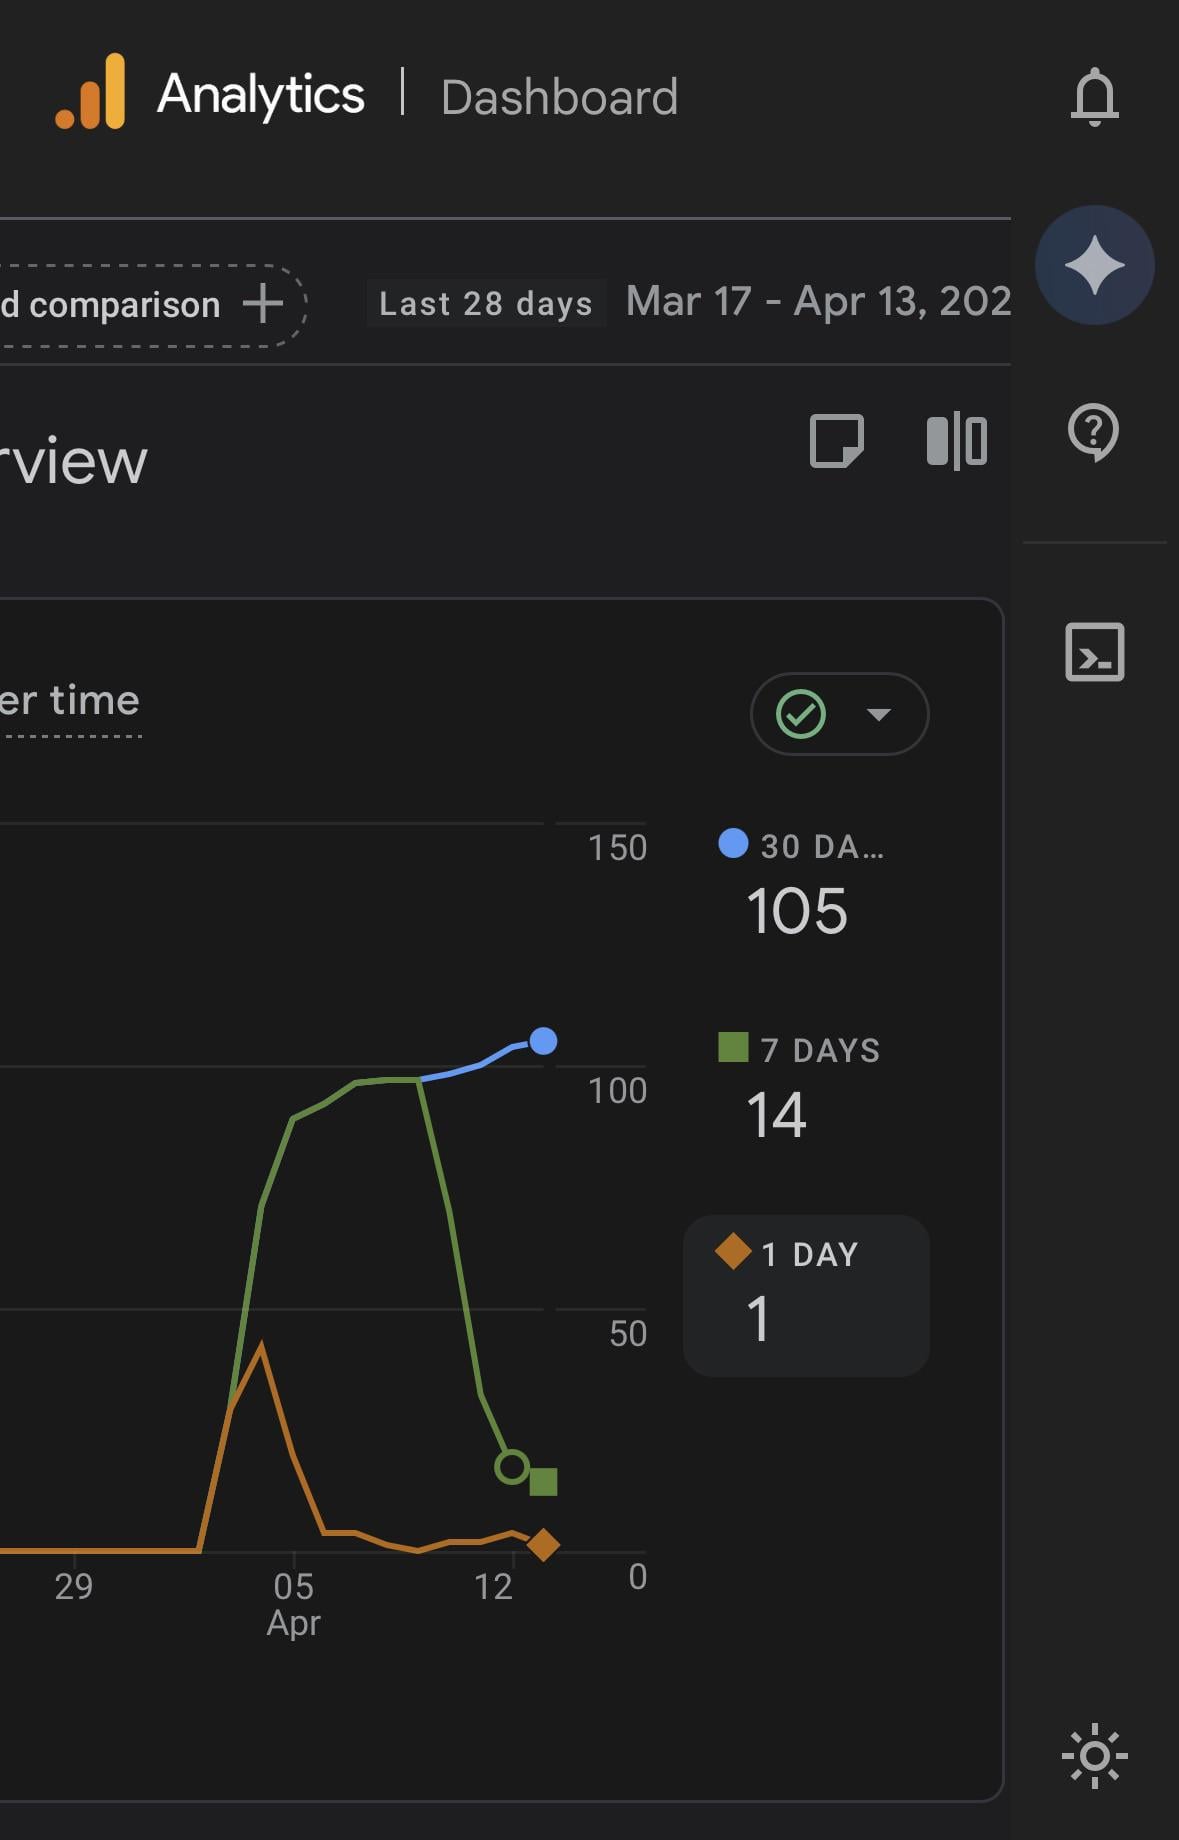Toggle the light/dark theme sun icon
The image size is (1179, 1840).
tap(1094, 1755)
